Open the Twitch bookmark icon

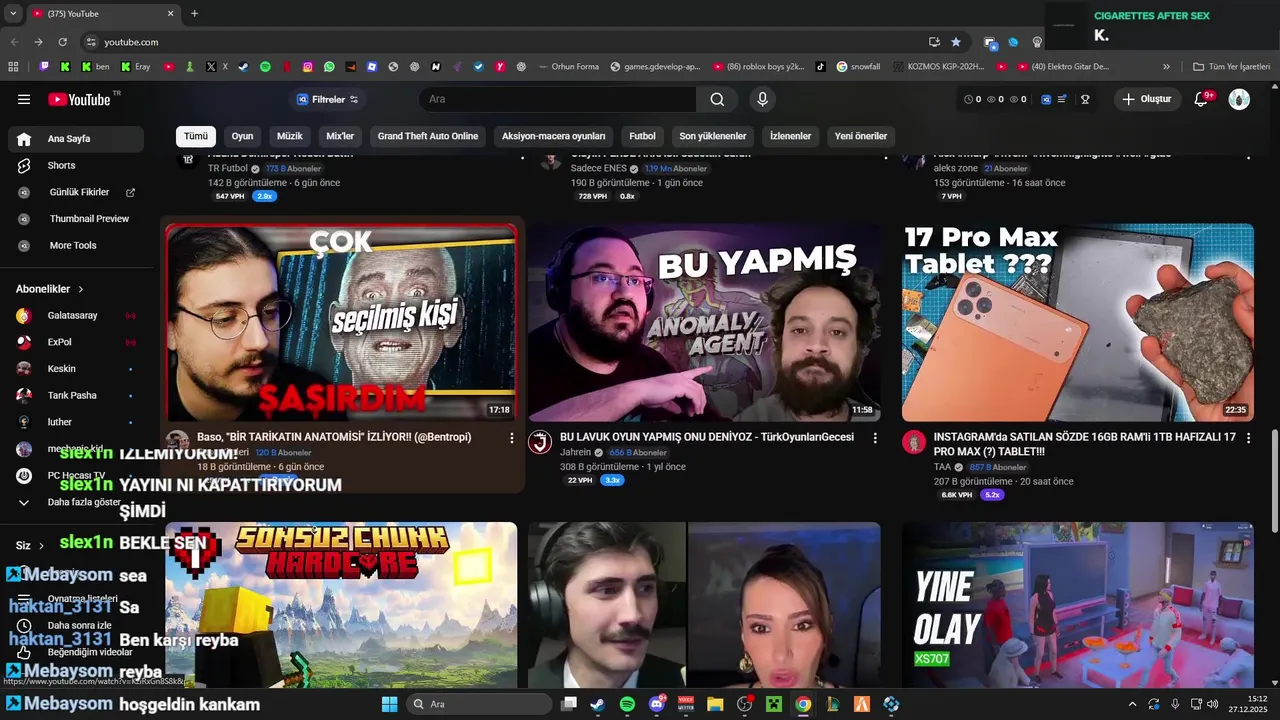click(x=44, y=67)
